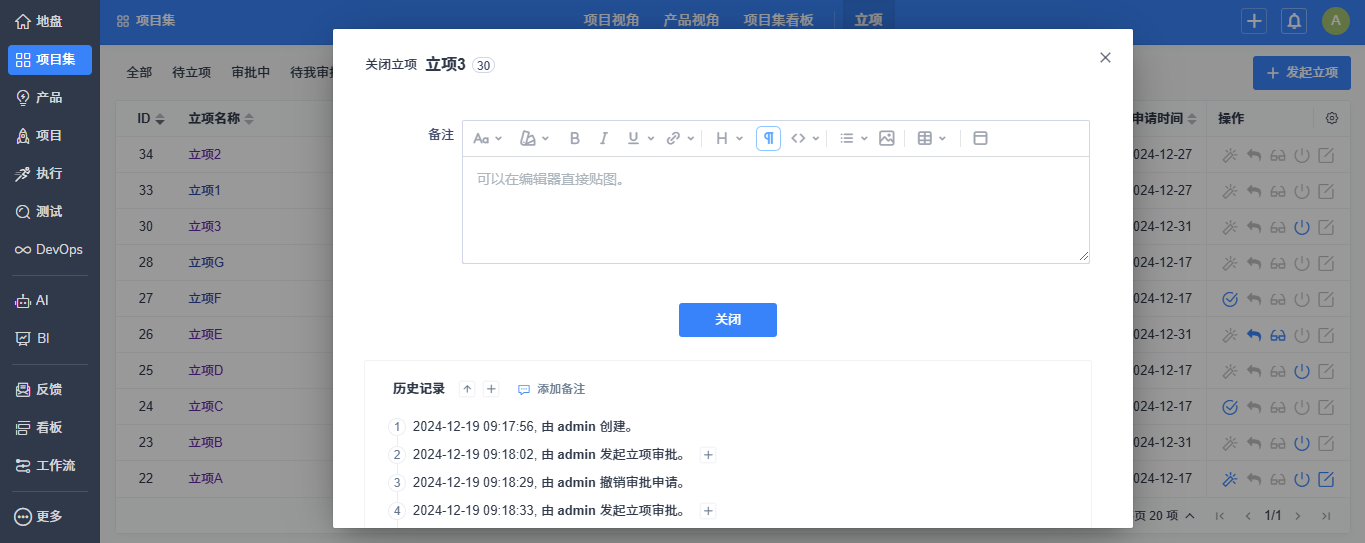
Task: Open the notifications bell
Action: pos(1294,20)
